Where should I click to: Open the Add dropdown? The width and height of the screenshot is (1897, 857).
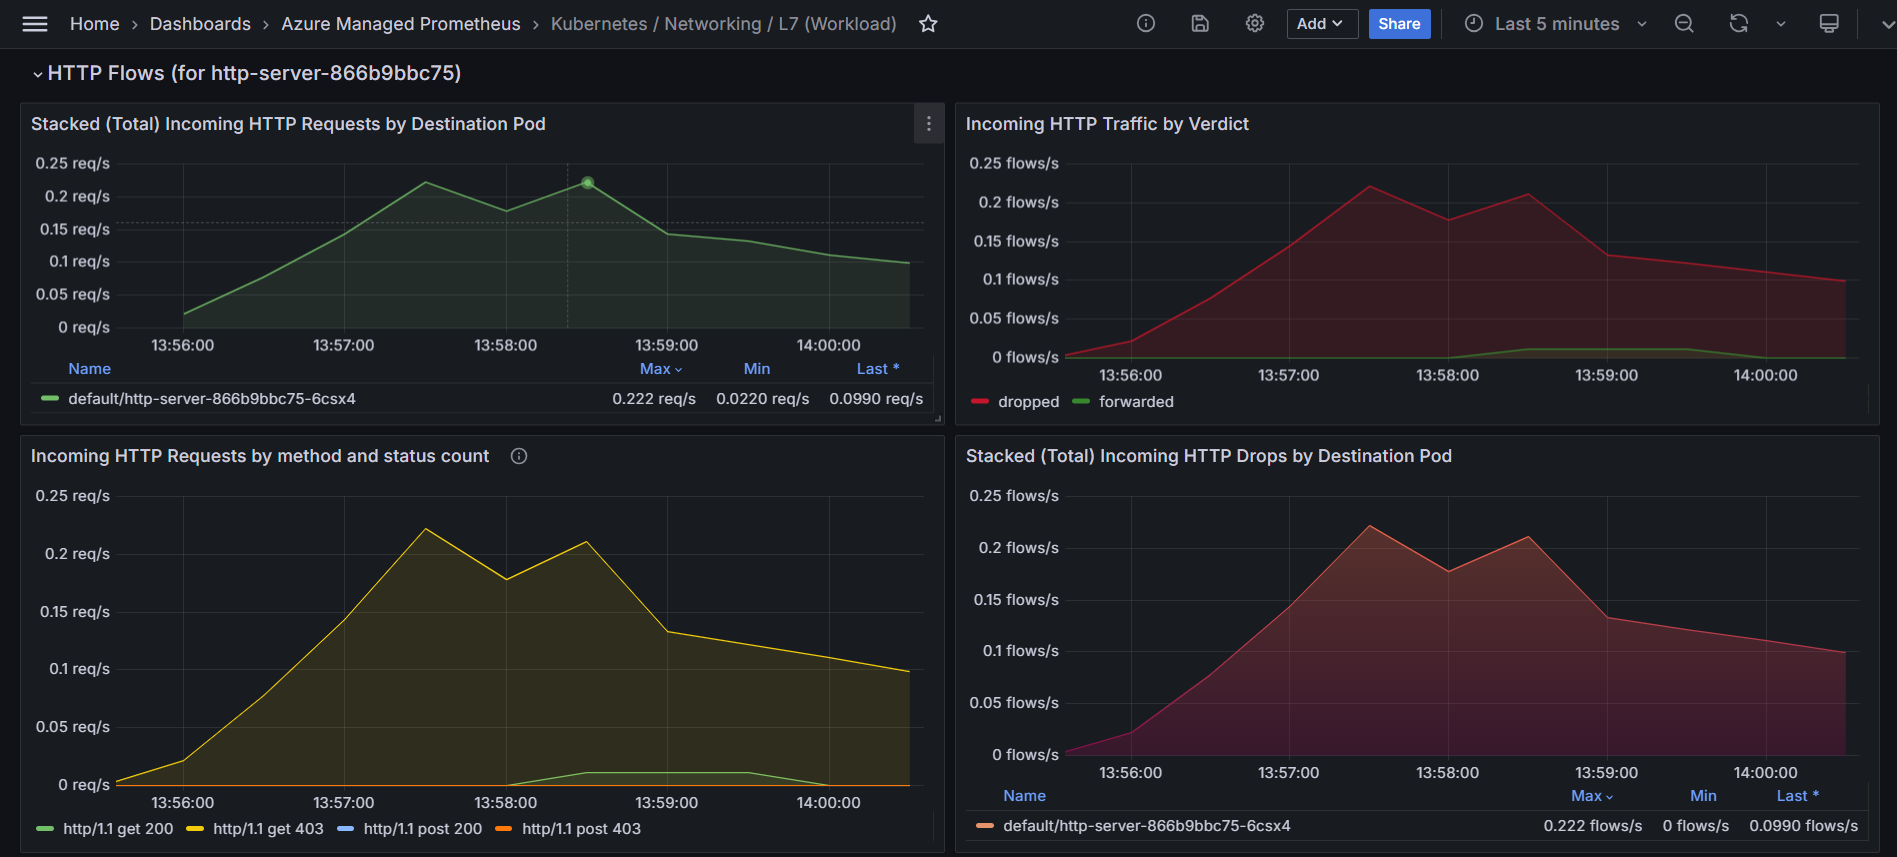1321,24
